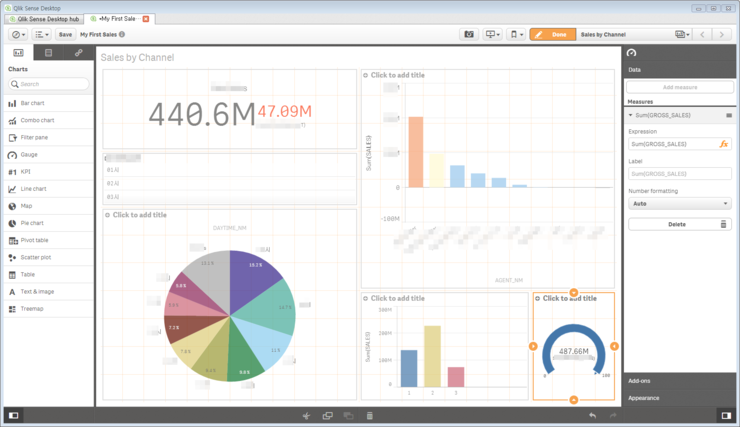Click the Done editing button
This screenshot has width=740, height=427.
click(x=553, y=34)
